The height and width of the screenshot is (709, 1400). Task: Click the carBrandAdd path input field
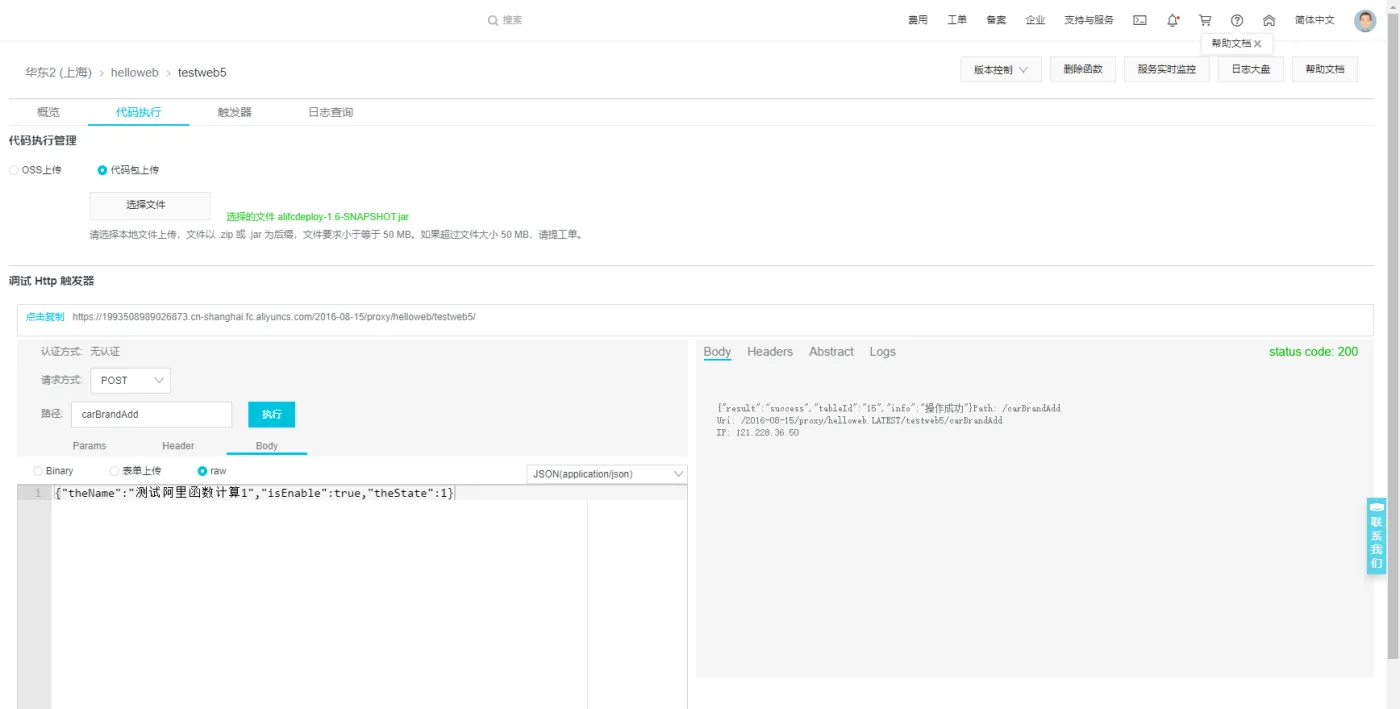click(151, 414)
